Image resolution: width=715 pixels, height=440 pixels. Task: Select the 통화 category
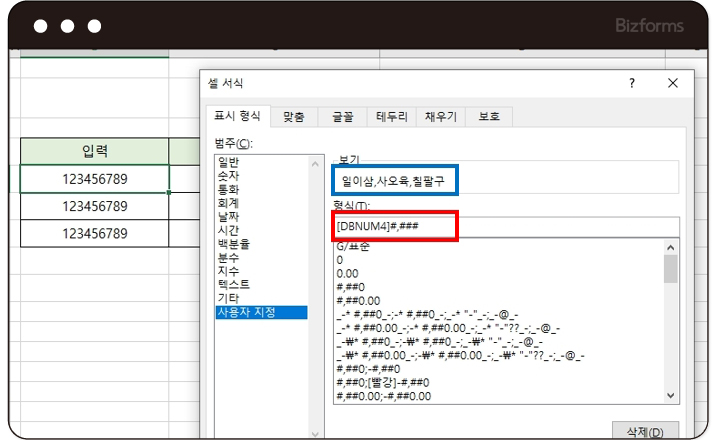point(229,189)
